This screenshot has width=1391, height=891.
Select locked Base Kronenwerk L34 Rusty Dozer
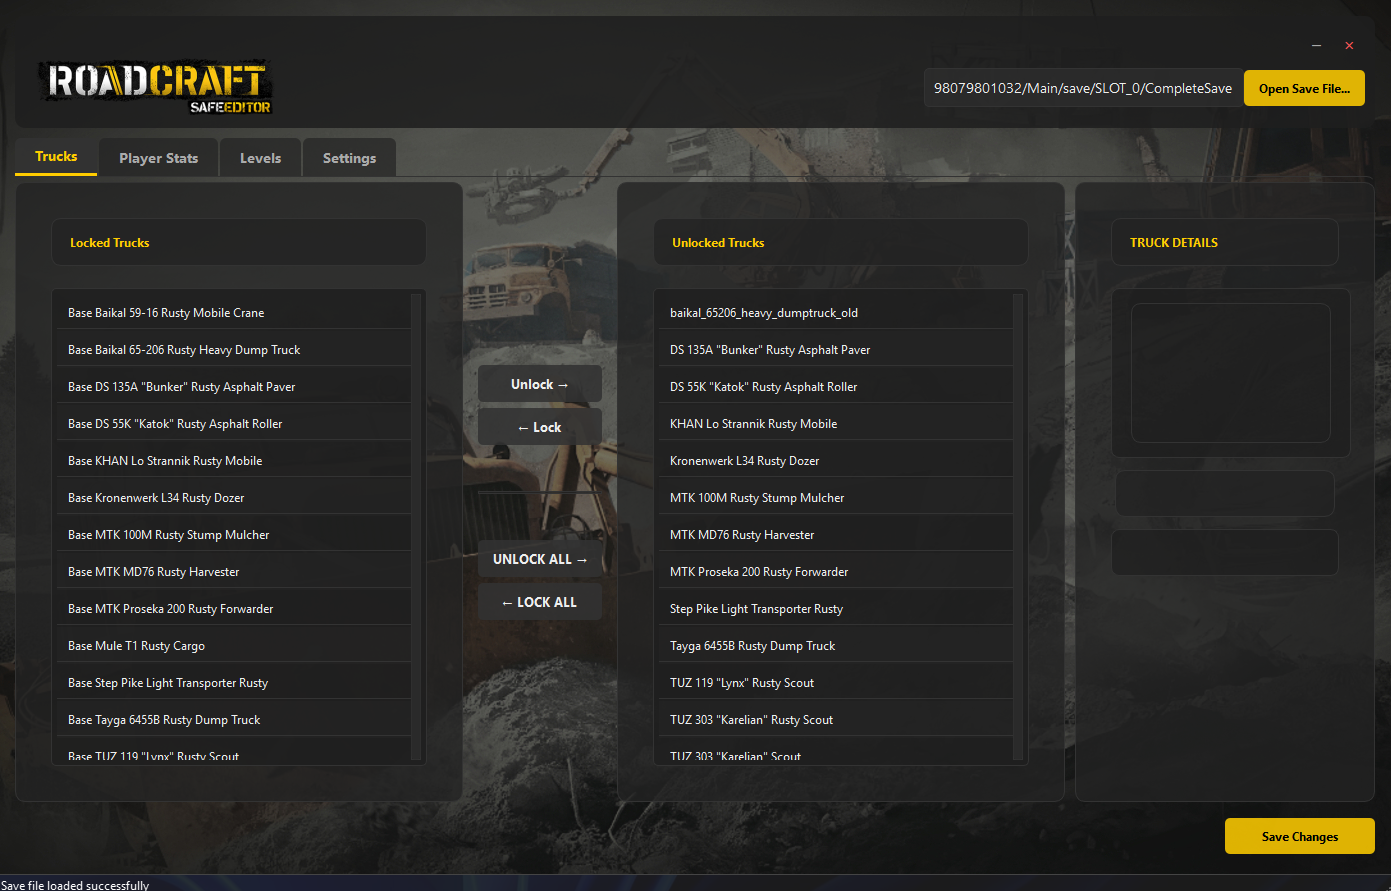pos(234,498)
